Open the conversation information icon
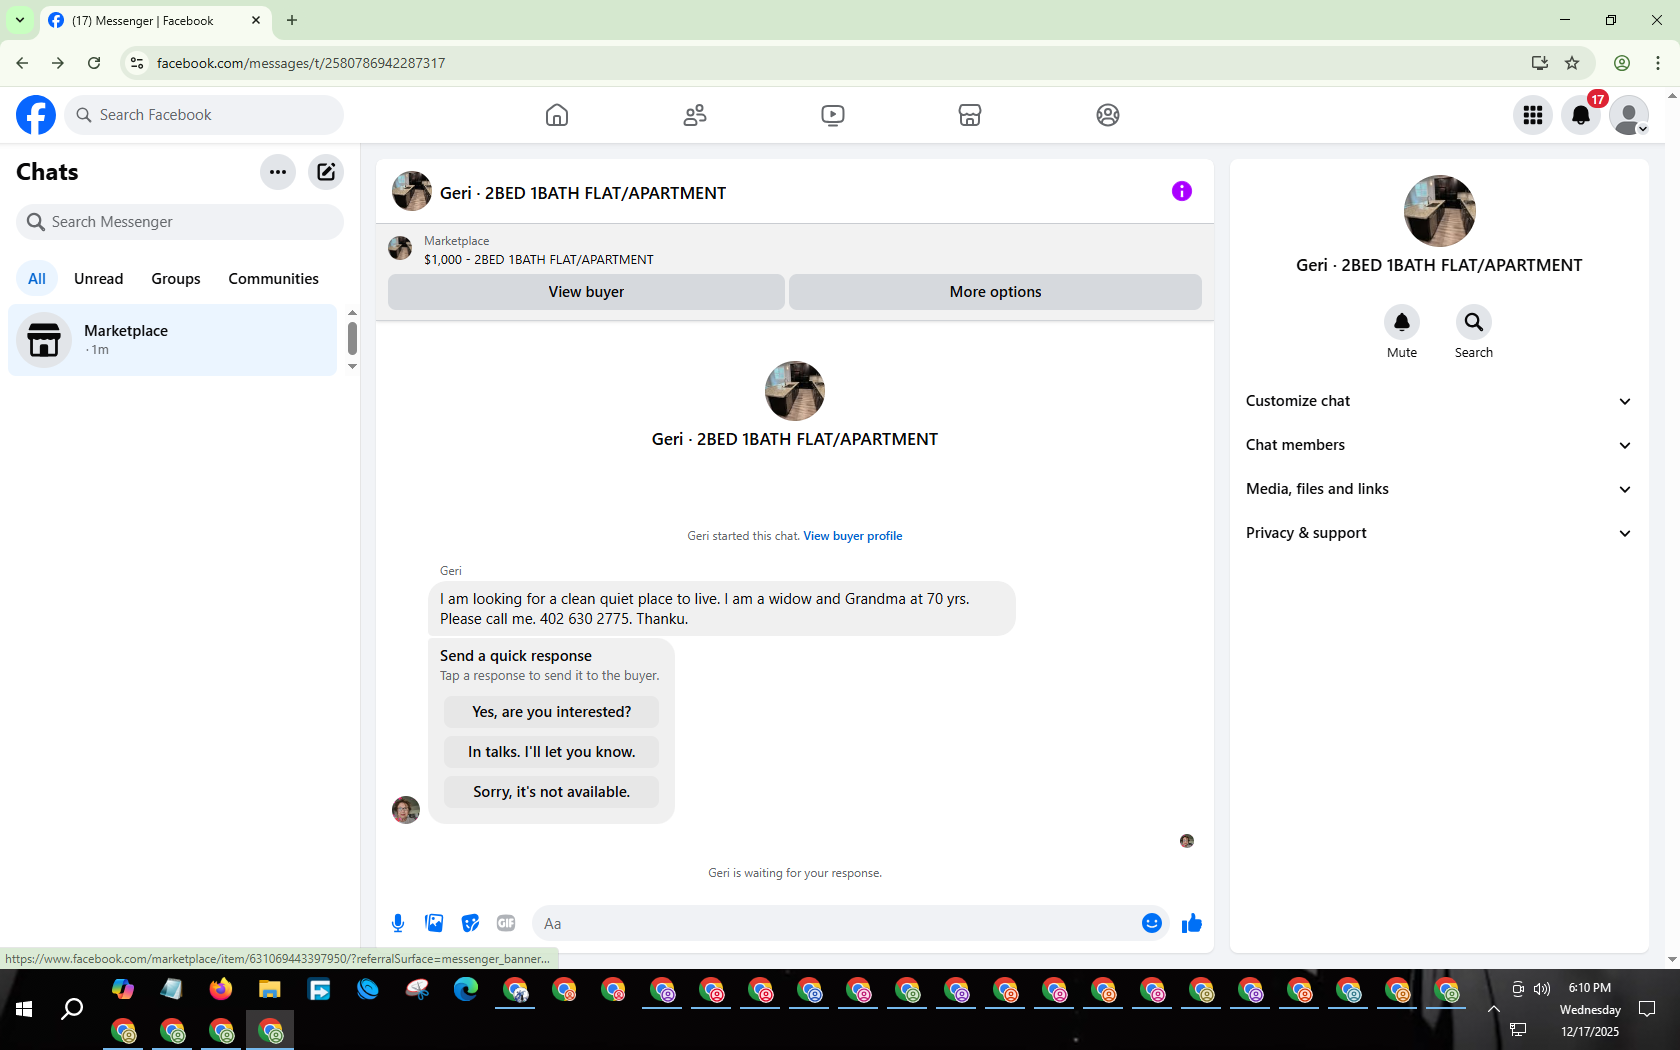The height and width of the screenshot is (1050, 1680). click(x=1182, y=191)
